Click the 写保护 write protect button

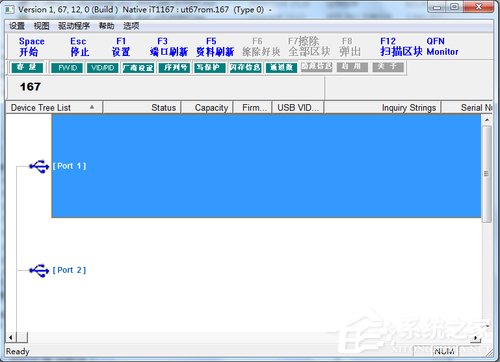[209, 68]
